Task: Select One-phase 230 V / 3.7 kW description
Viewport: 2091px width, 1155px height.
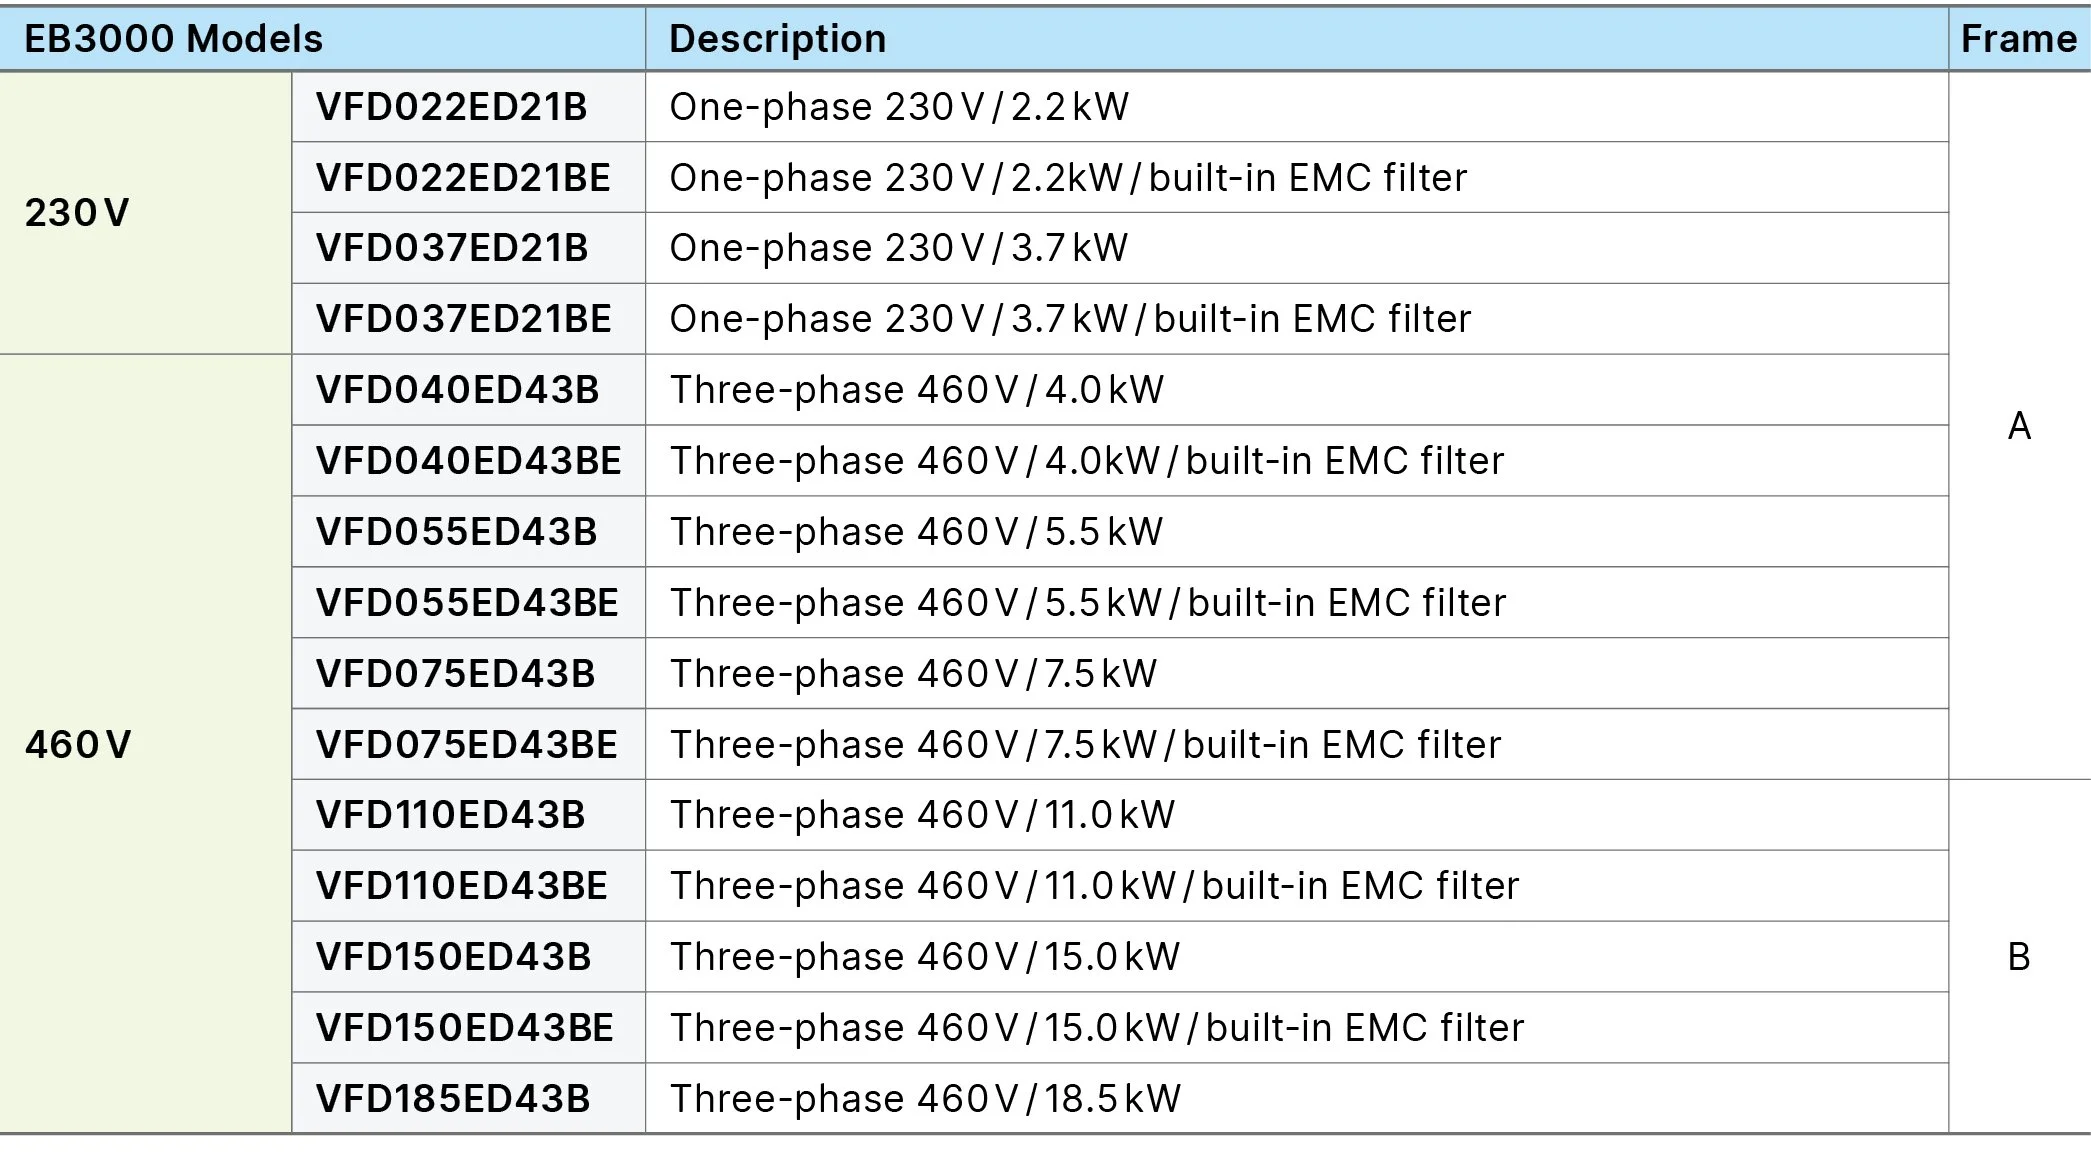Action: point(899,248)
